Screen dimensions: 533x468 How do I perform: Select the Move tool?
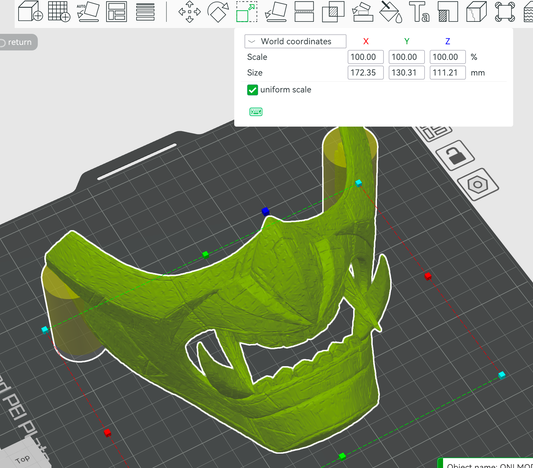point(189,12)
